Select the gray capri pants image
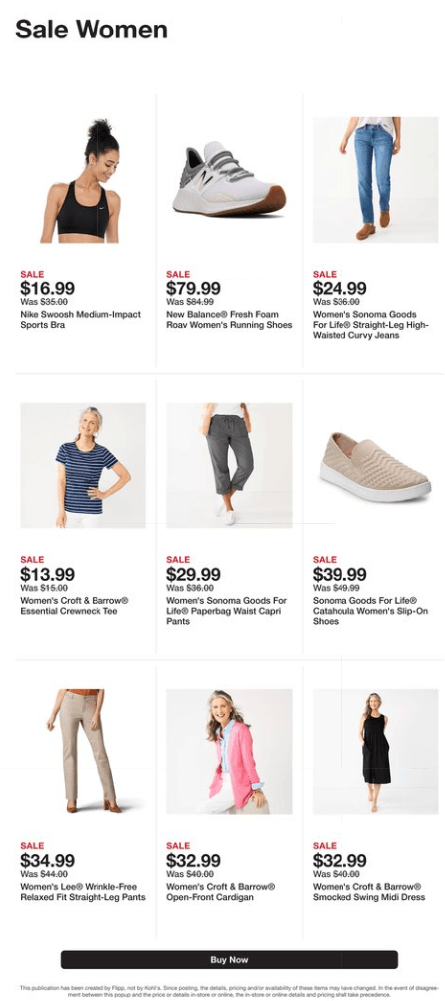The image size is (445, 1001). [x=229, y=465]
